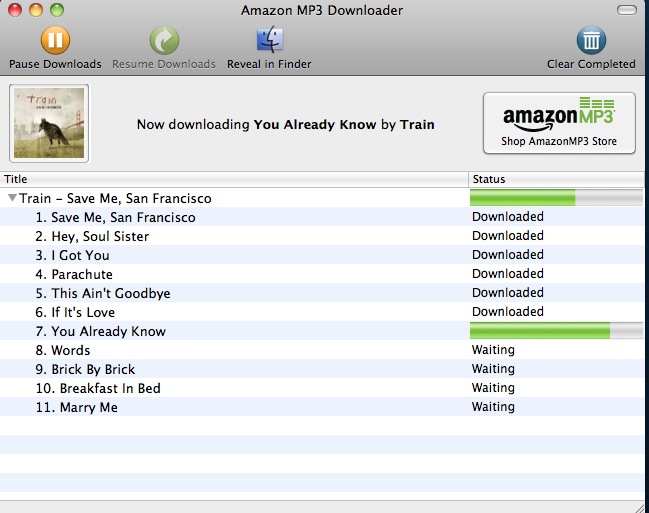Select track 10. Breakfast In Bed
This screenshot has height=513, width=649.
point(322,388)
